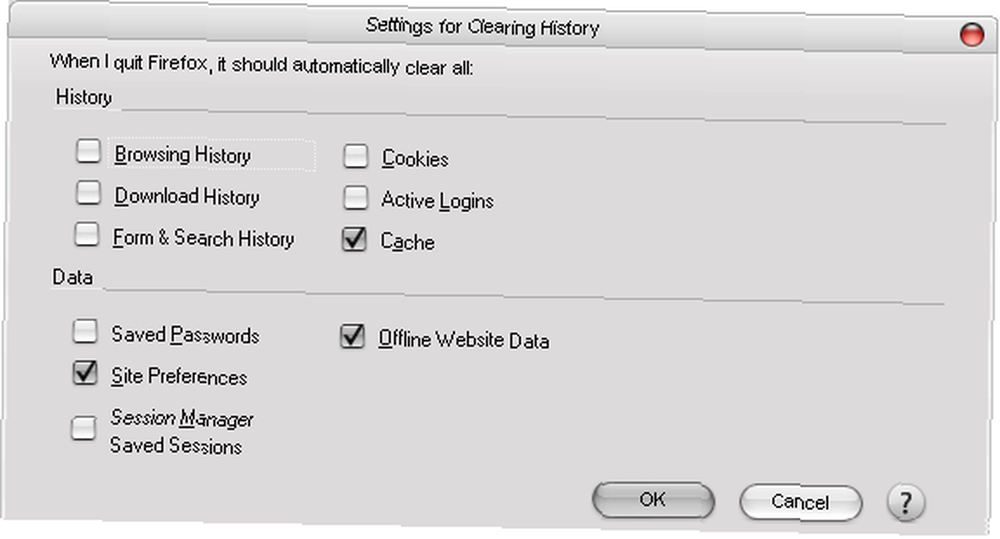Click the Offline Website Data label text
This screenshot has width=1000, height=539.
464,339
